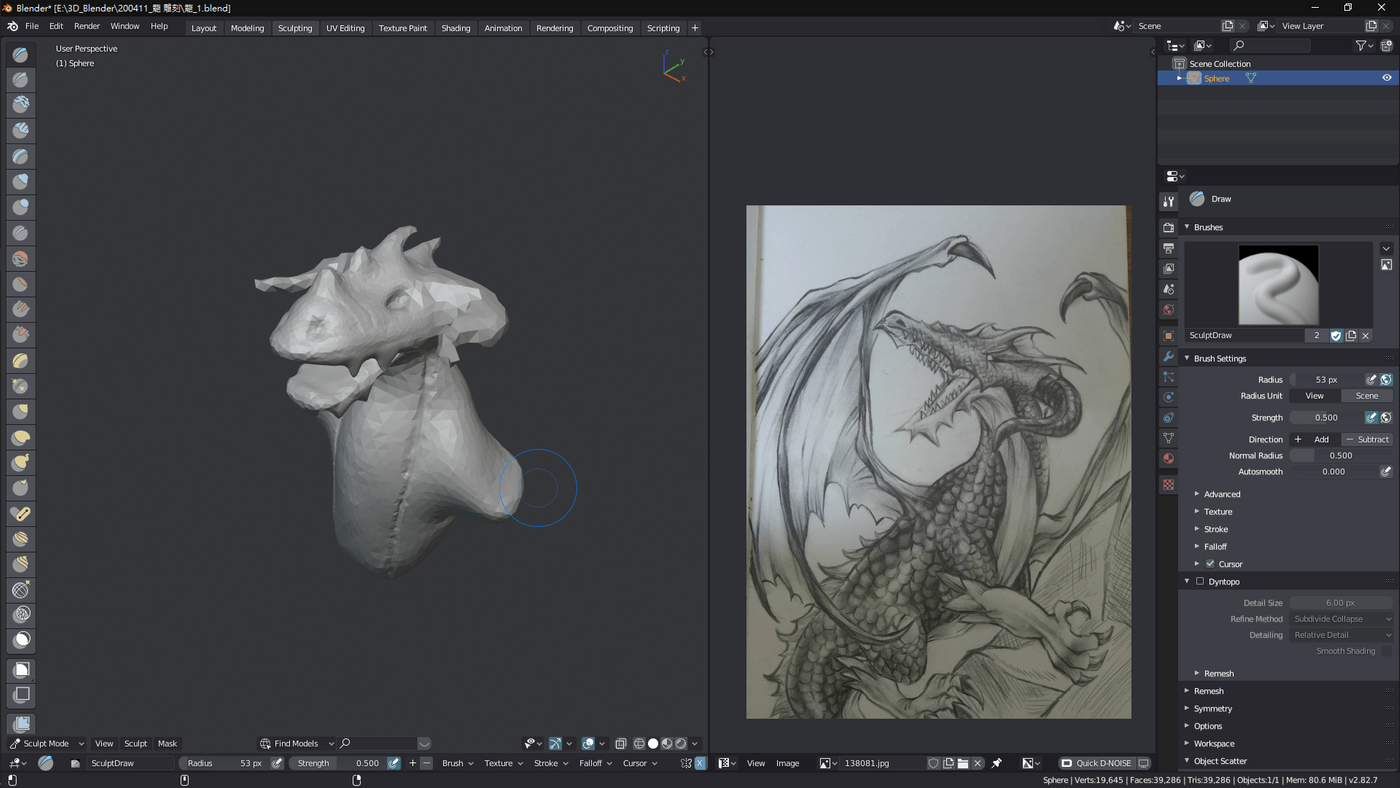Open the Modifiers properties tab
This screenshot has height=788, width=1400.
coord(1168,356)
